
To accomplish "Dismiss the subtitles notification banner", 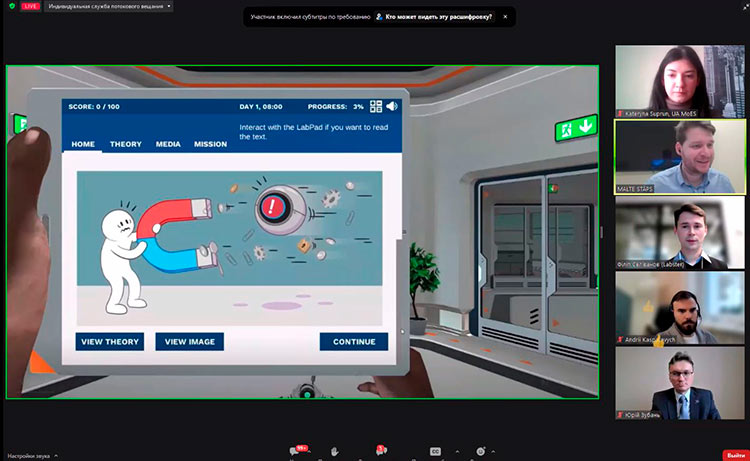I will coord(505,17).
